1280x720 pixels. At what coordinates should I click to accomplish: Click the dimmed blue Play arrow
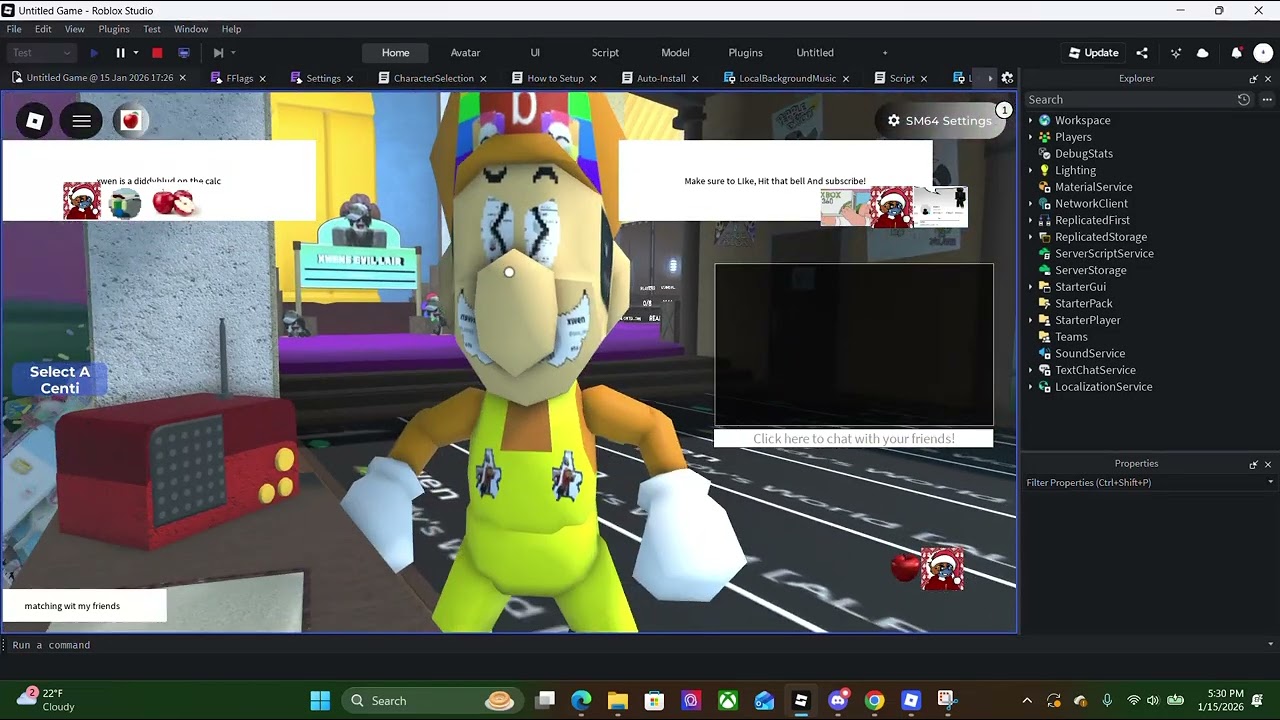tap(94, 53)
